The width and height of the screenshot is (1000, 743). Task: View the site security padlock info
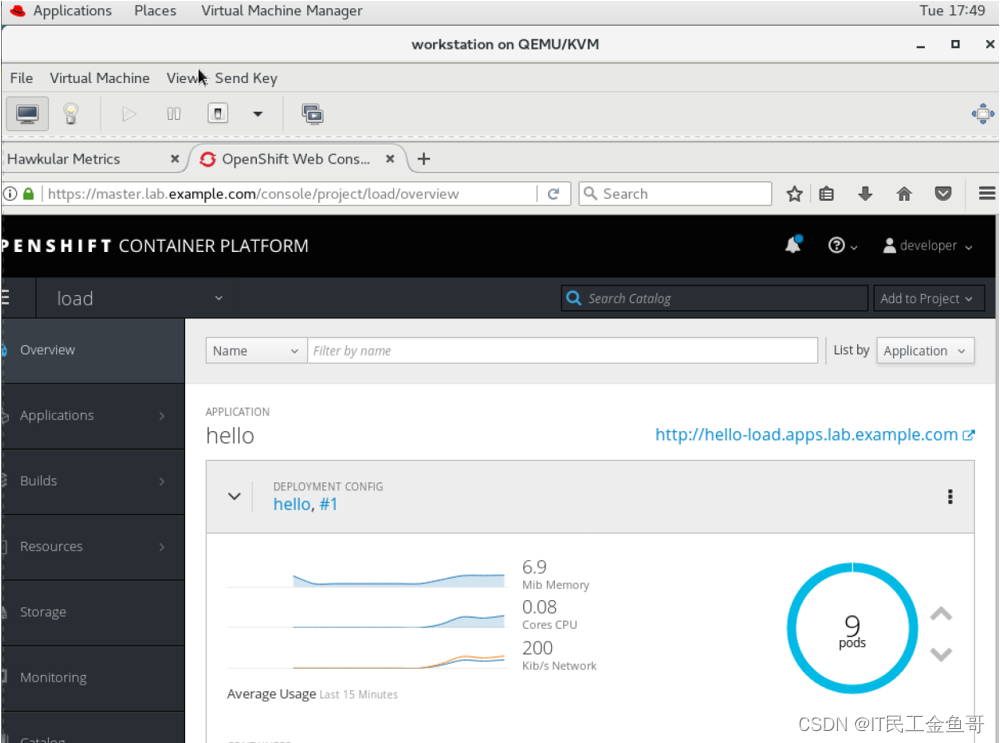[28, 194]
